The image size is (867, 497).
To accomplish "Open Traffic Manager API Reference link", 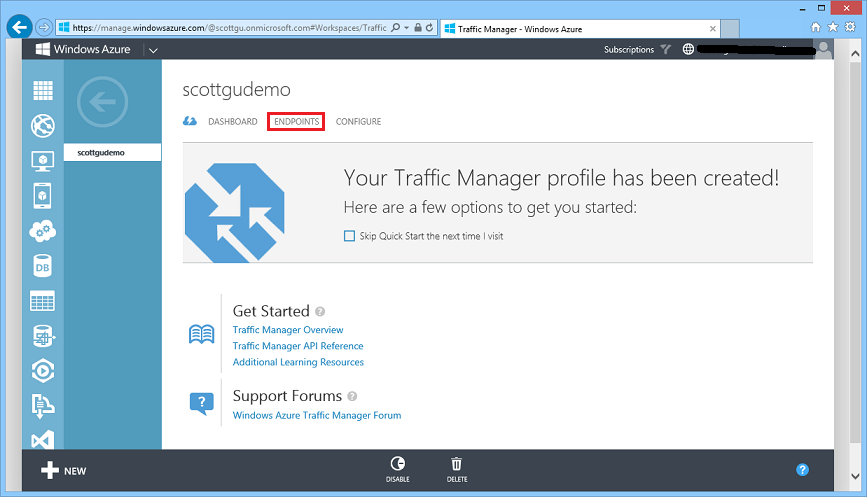I will [298, 346].
